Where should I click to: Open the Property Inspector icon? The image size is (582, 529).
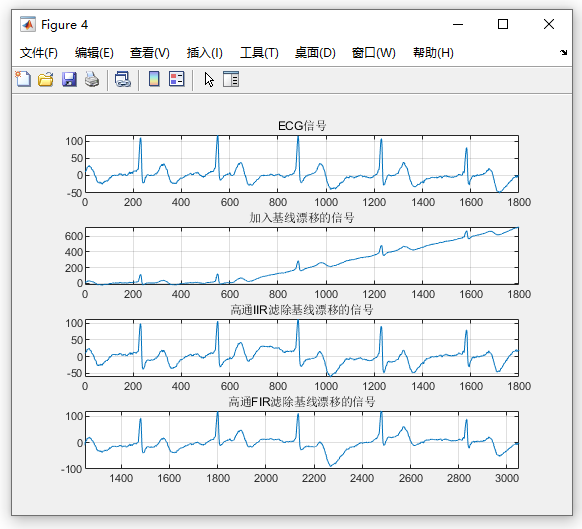(231, 79)
